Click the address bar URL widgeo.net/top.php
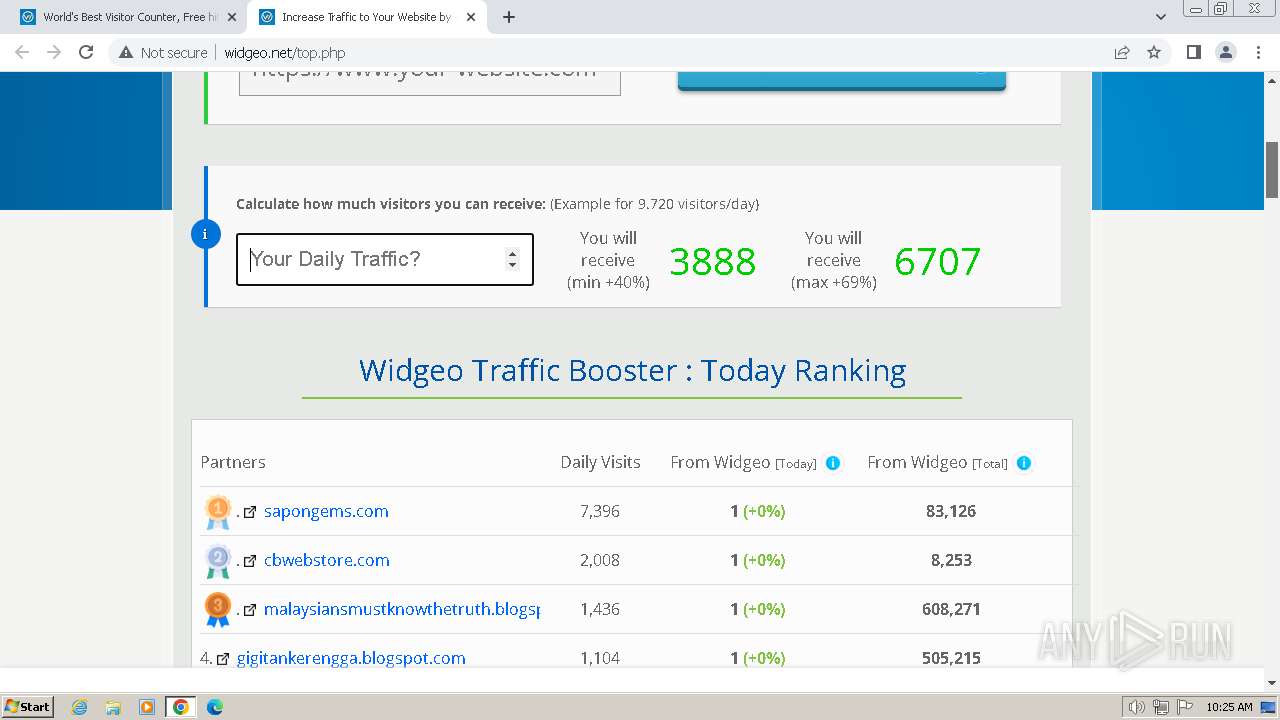1280x720 pixels. [285, 53]
